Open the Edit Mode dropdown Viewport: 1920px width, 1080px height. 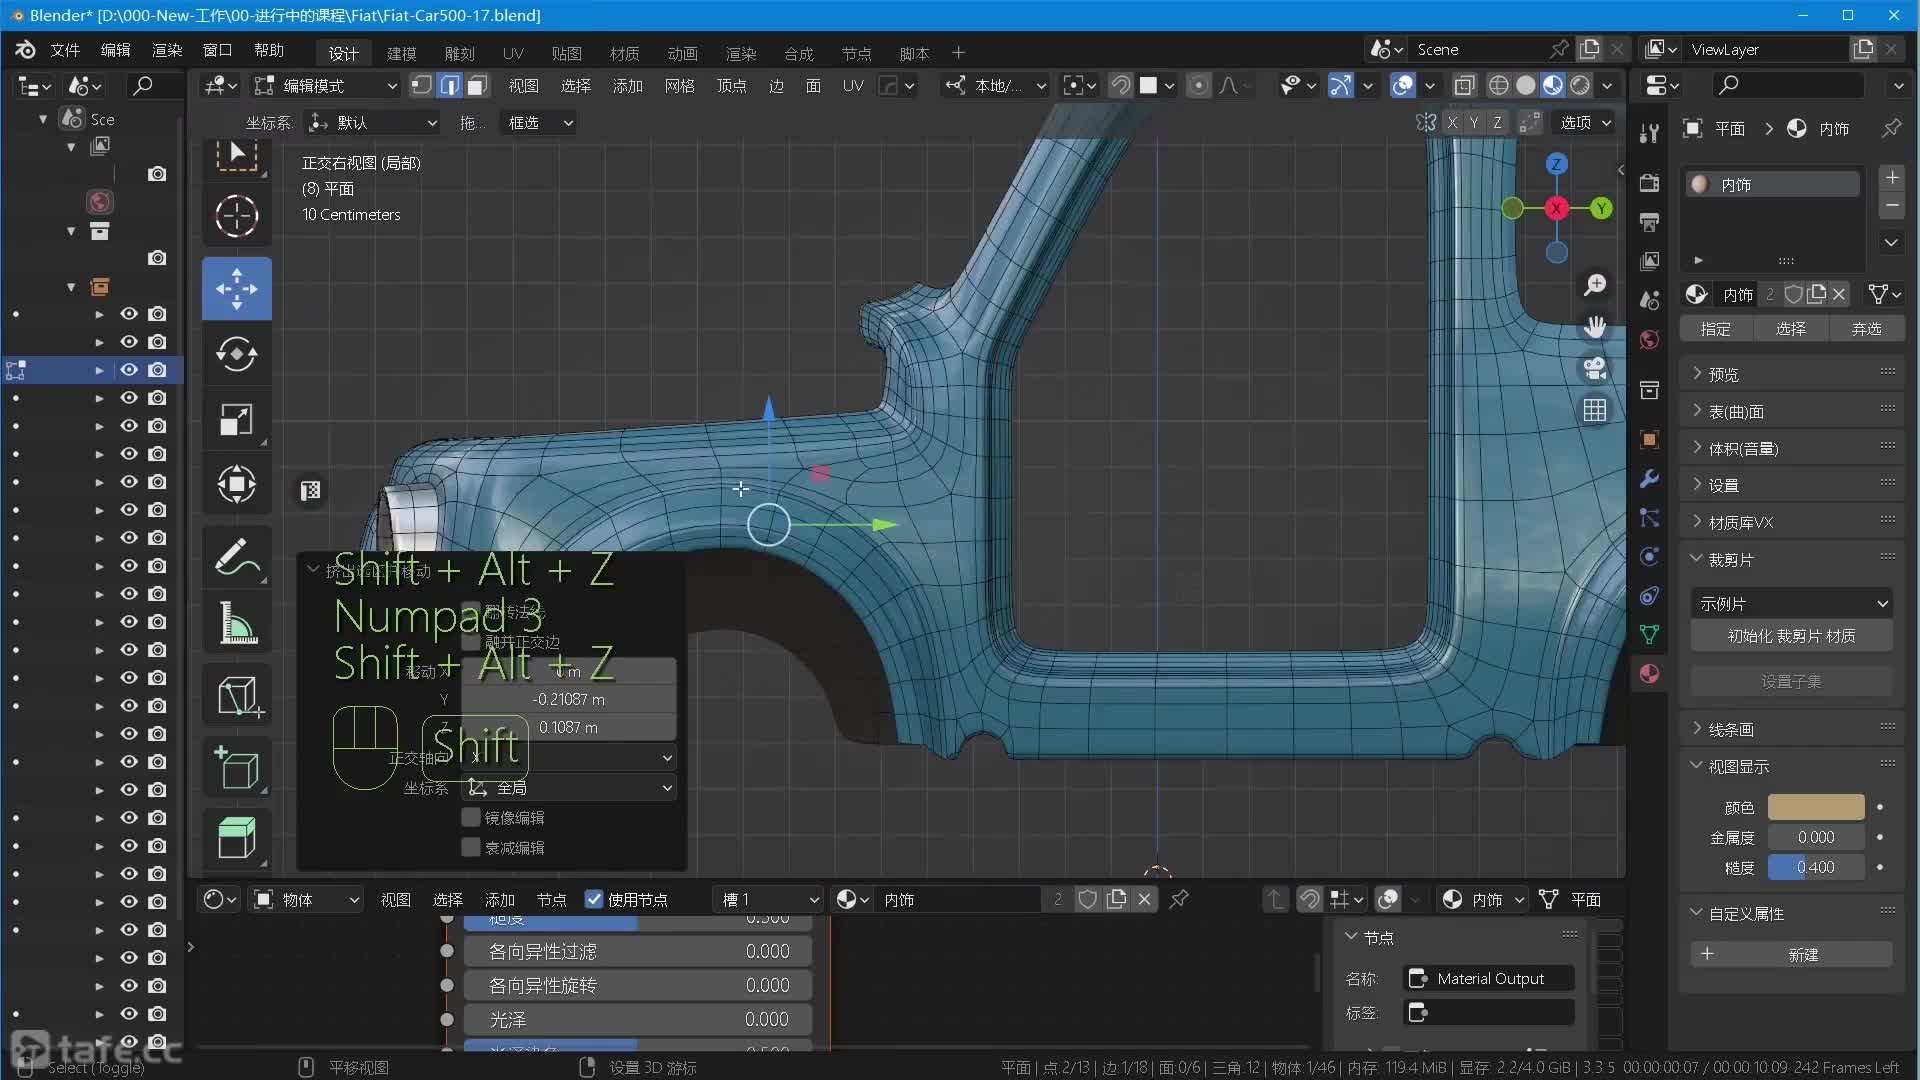tap(326, 85)
